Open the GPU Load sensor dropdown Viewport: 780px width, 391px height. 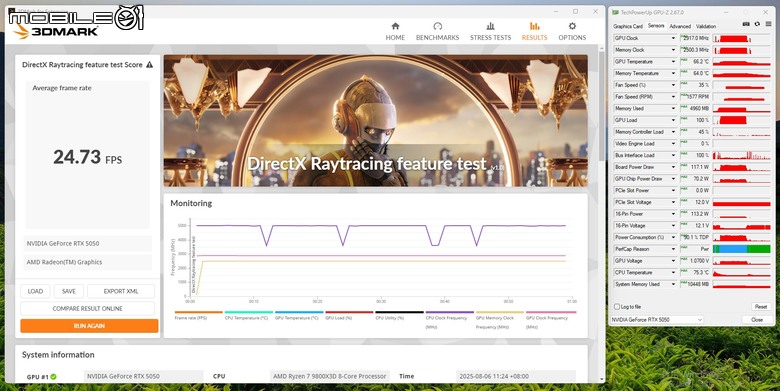674,120
